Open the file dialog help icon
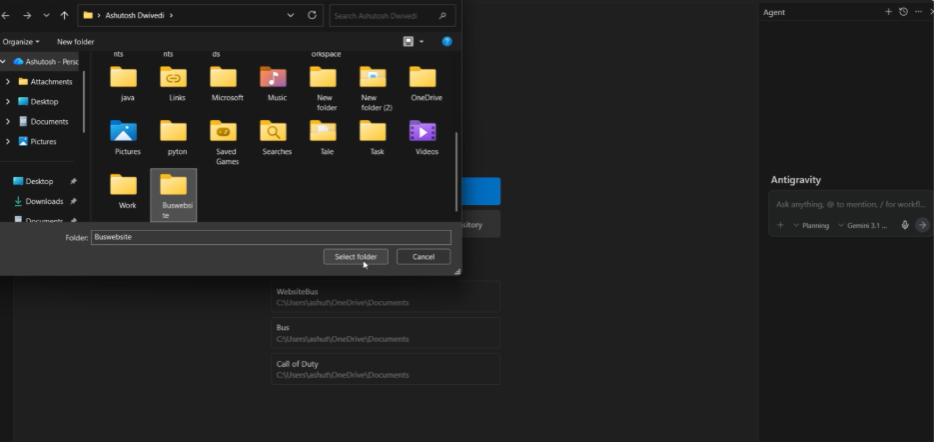Screen dimensions: 936x442 [447, 41]
